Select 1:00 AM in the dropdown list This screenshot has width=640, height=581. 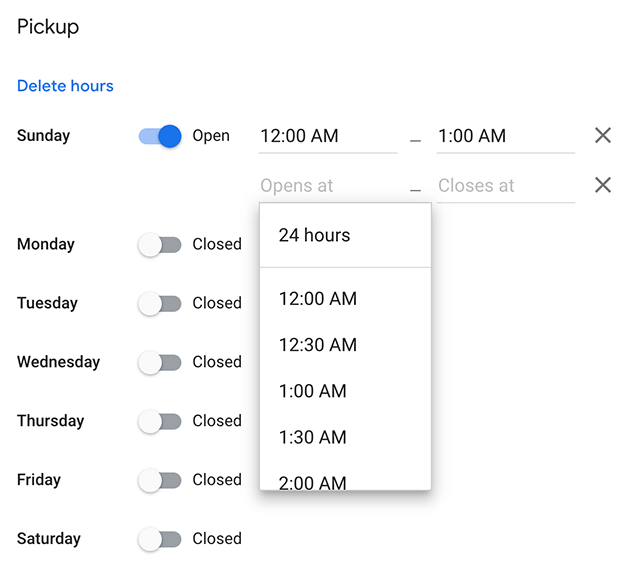tap(313, 391)
